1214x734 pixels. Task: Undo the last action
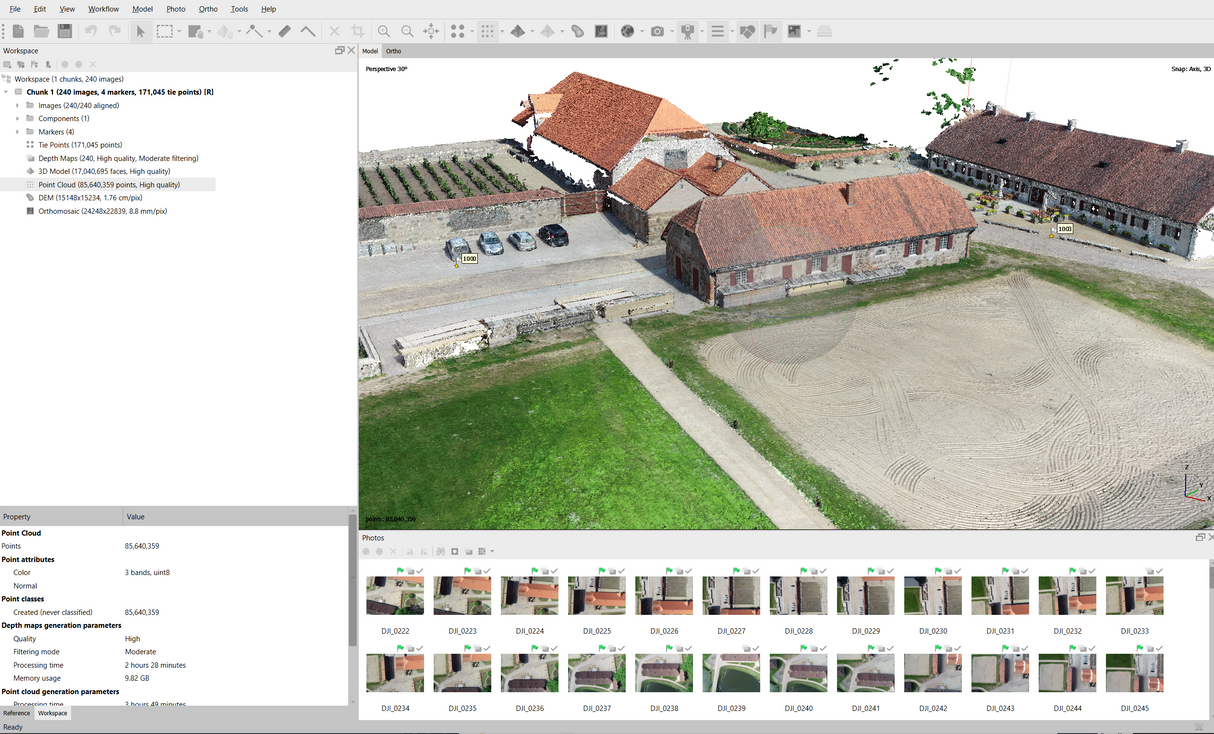(x=92, y=31)
